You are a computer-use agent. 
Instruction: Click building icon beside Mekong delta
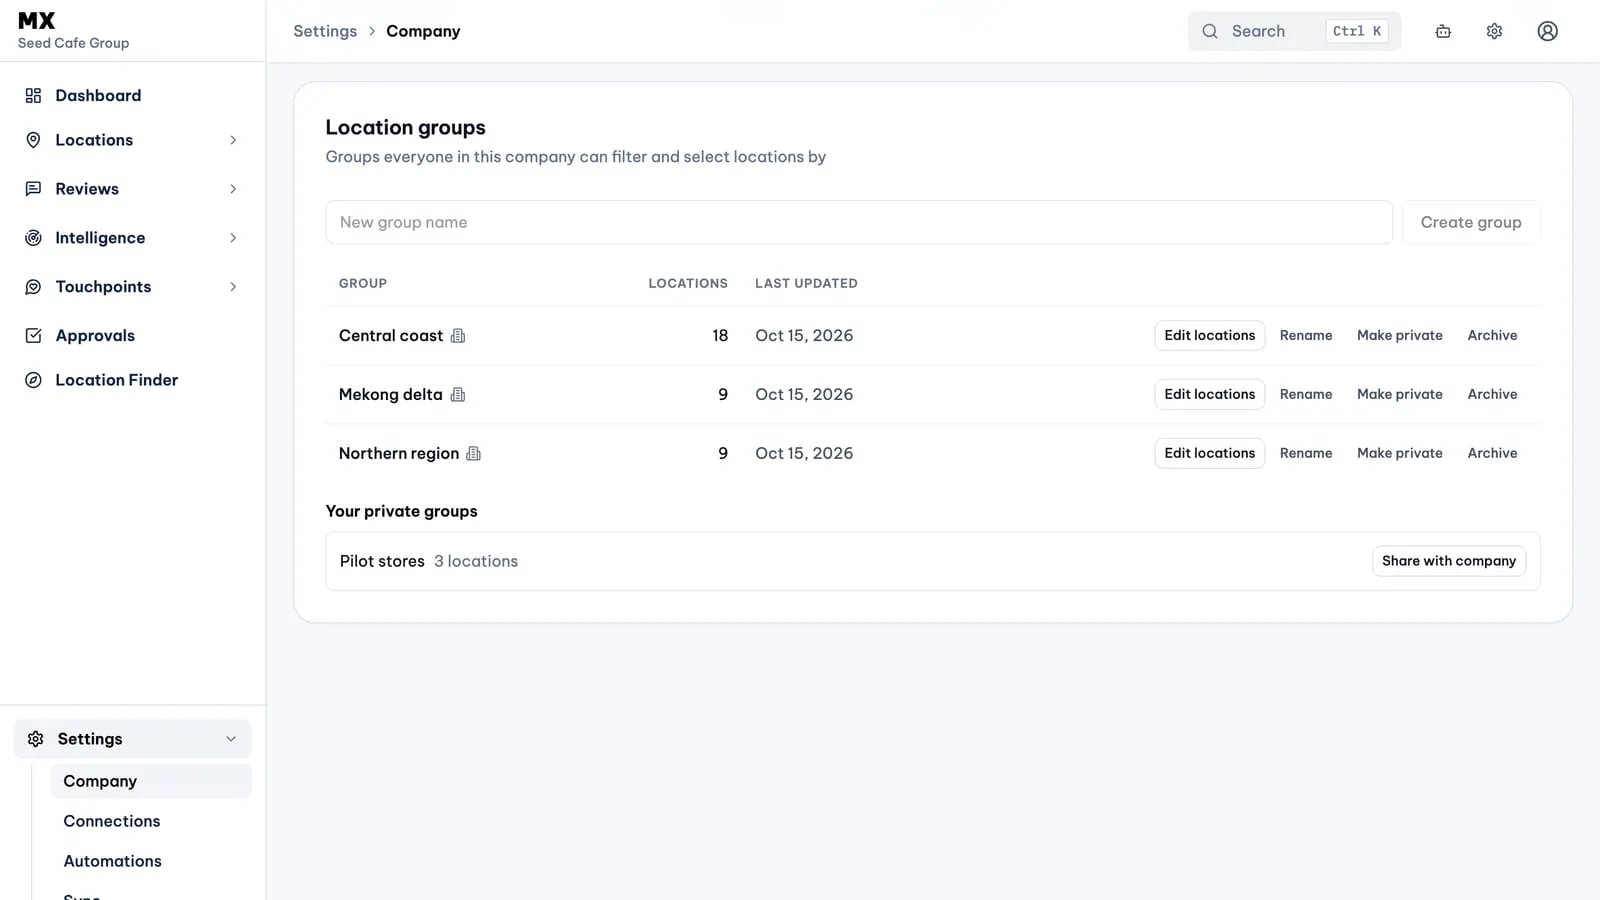pos(458,395)
